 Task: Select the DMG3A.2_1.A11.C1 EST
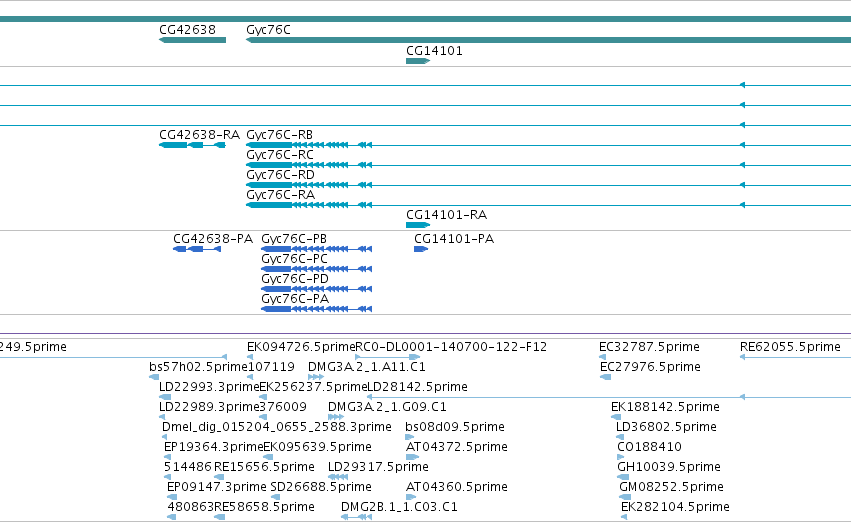316,377
